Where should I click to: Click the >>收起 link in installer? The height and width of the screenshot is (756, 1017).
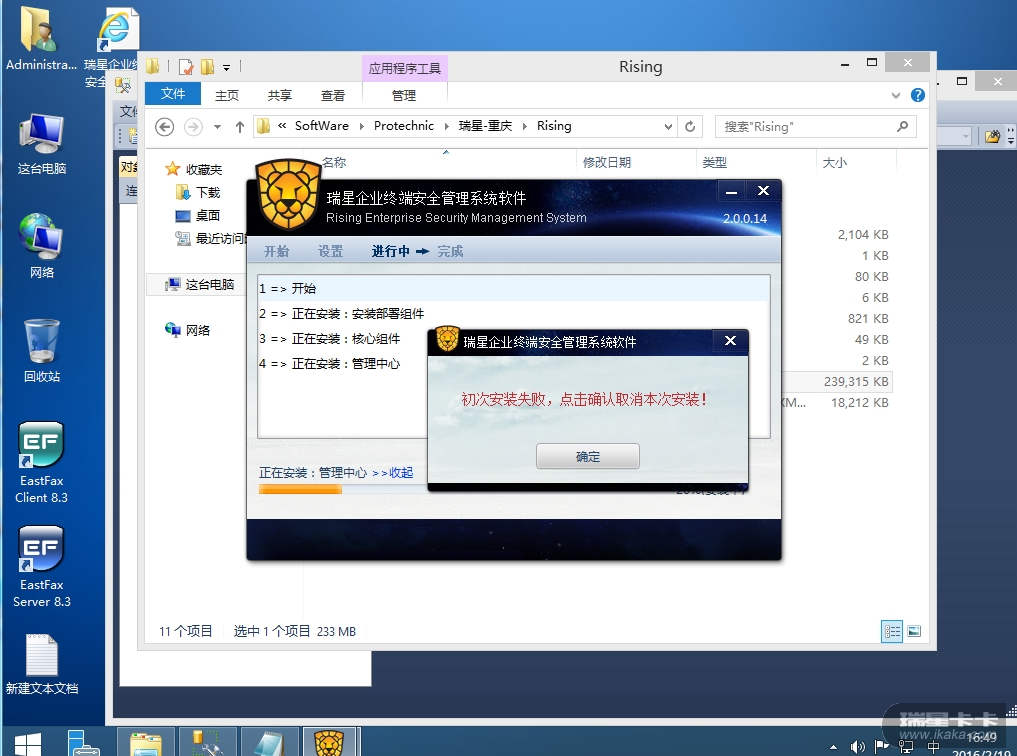pos(393,473)
